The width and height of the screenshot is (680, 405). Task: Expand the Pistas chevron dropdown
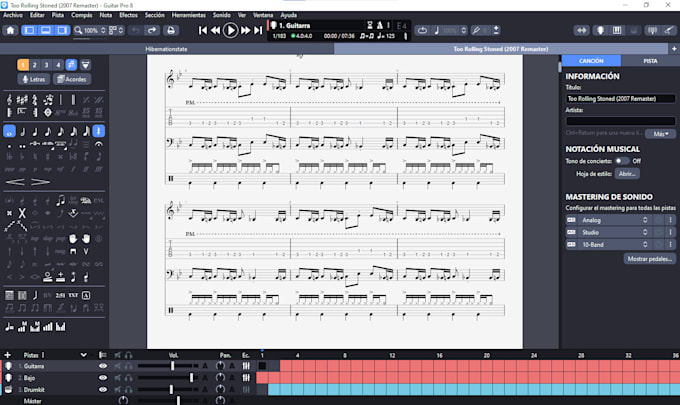(x=83, y=355)
